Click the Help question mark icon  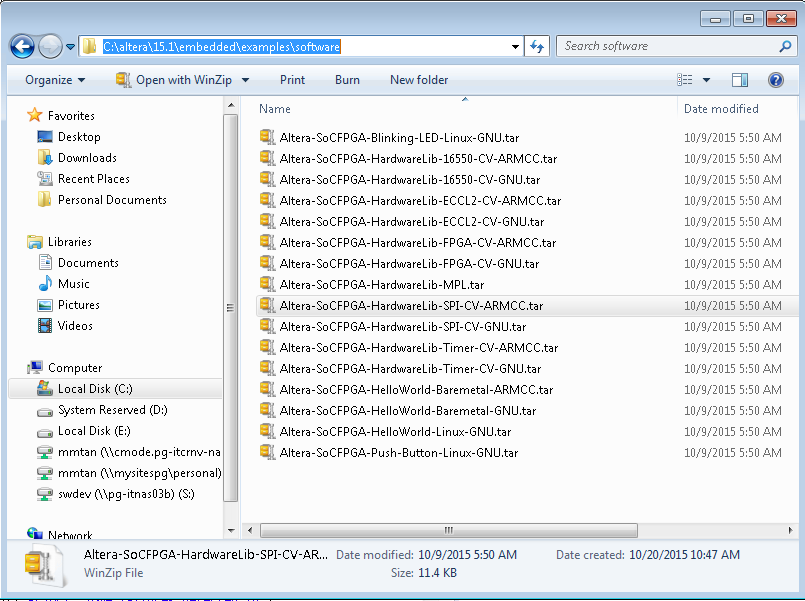point(775,80)
